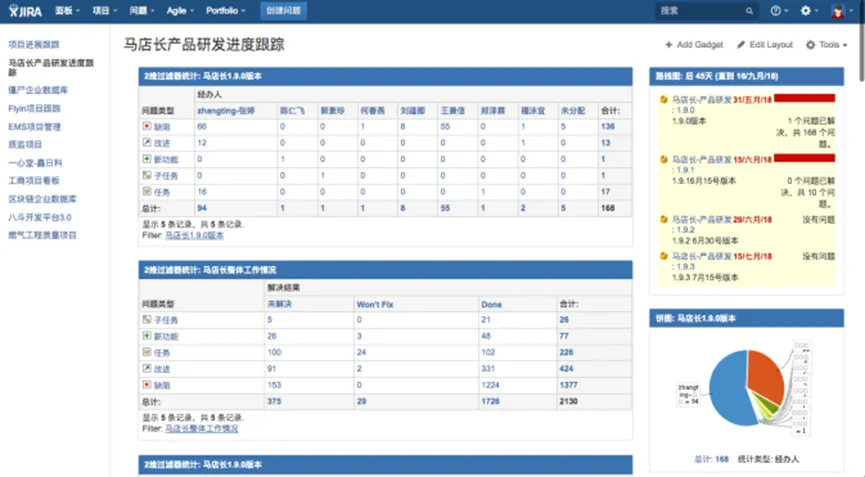
Task: Open 工商项目看板 dashboard in sidebar
Action: click(x=34, y=180)
